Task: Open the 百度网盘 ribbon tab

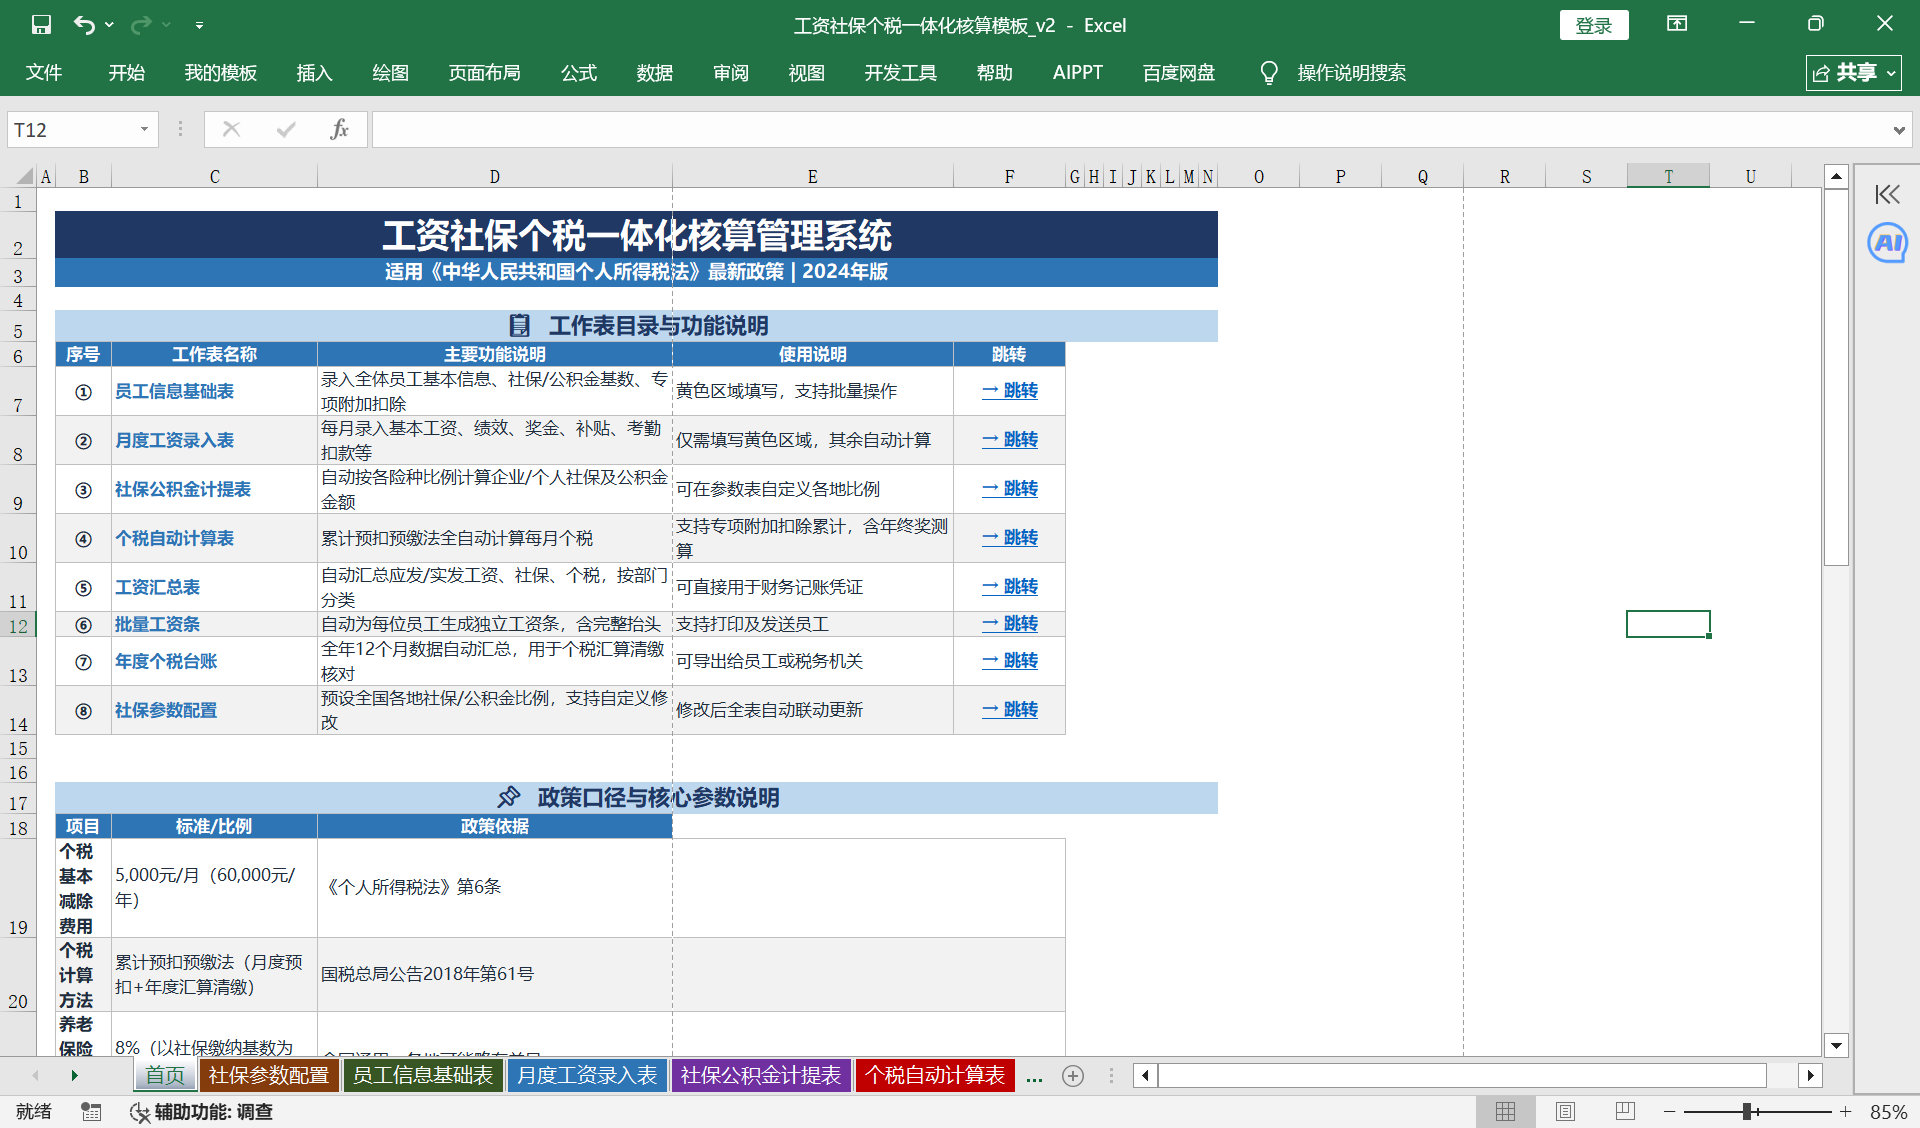Action: (1179, 72)
